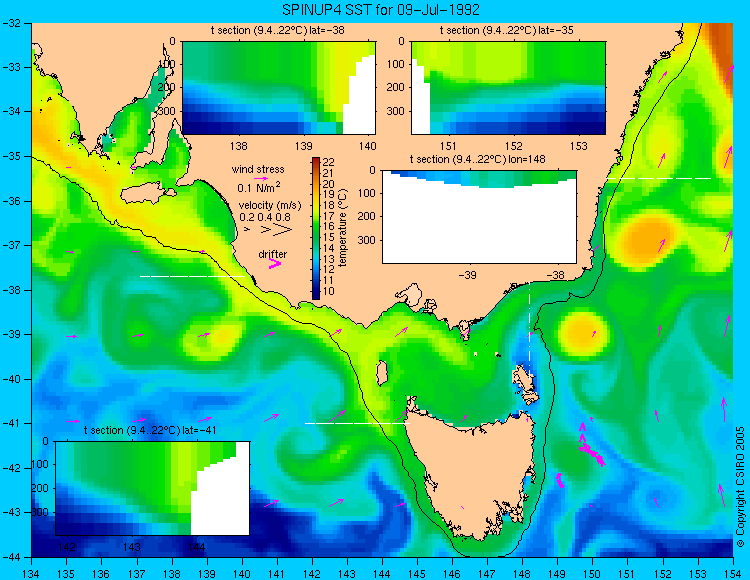Image resolution: width=750 pixels, height=580 pixels.
Task: Click the vertical white dashed section line at longitude 148
Action: tap(529, 330)
